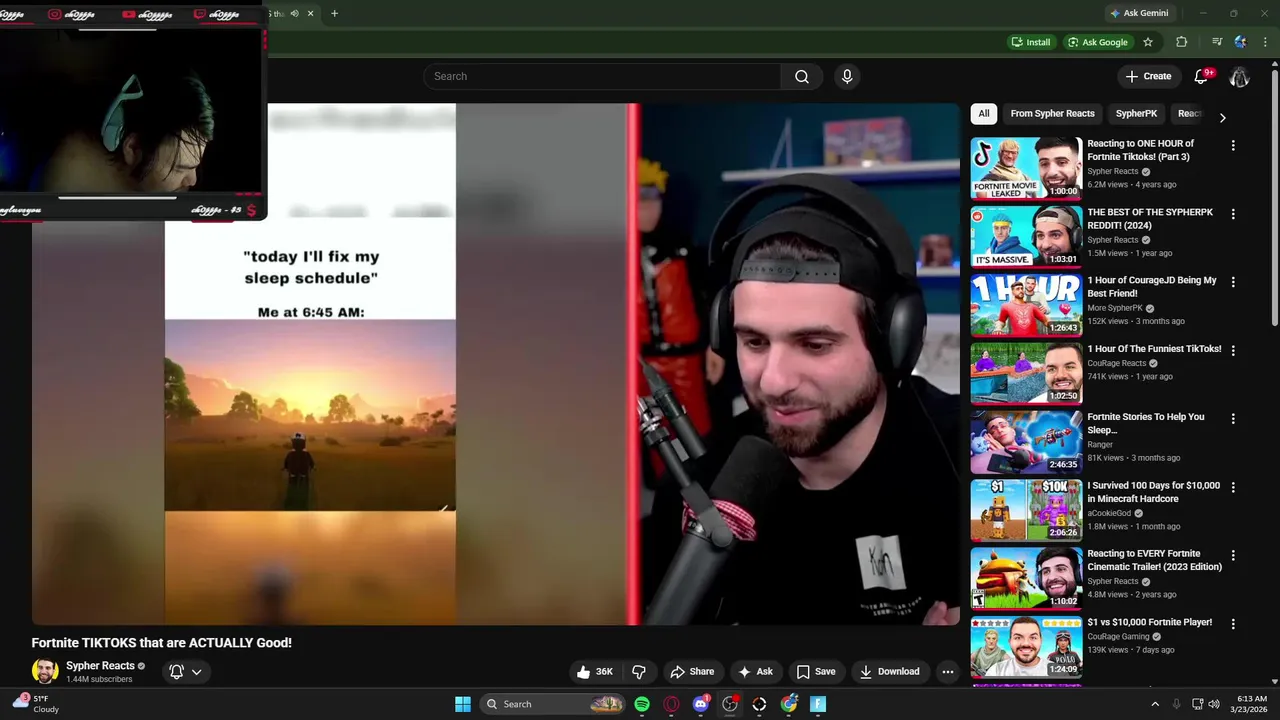The height and width of the screenshot is (720, 1280).
Task: Click the YouTube search input field
Action: click(x=602, y=77)
